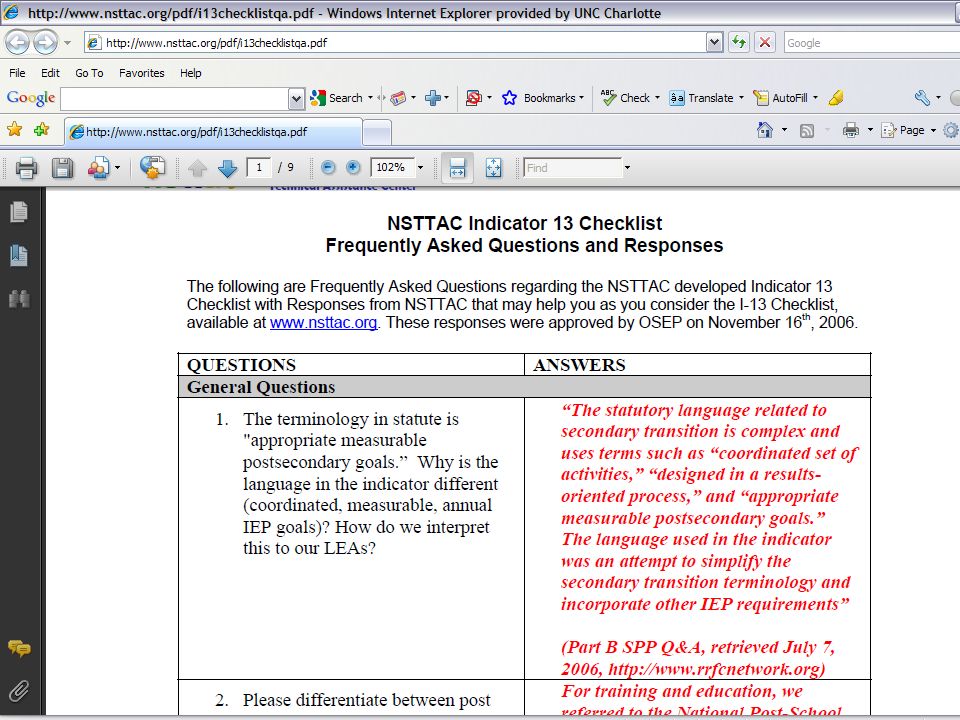
Task: Open the Find options dropdown arrow
Action: (x=627, y=167)
